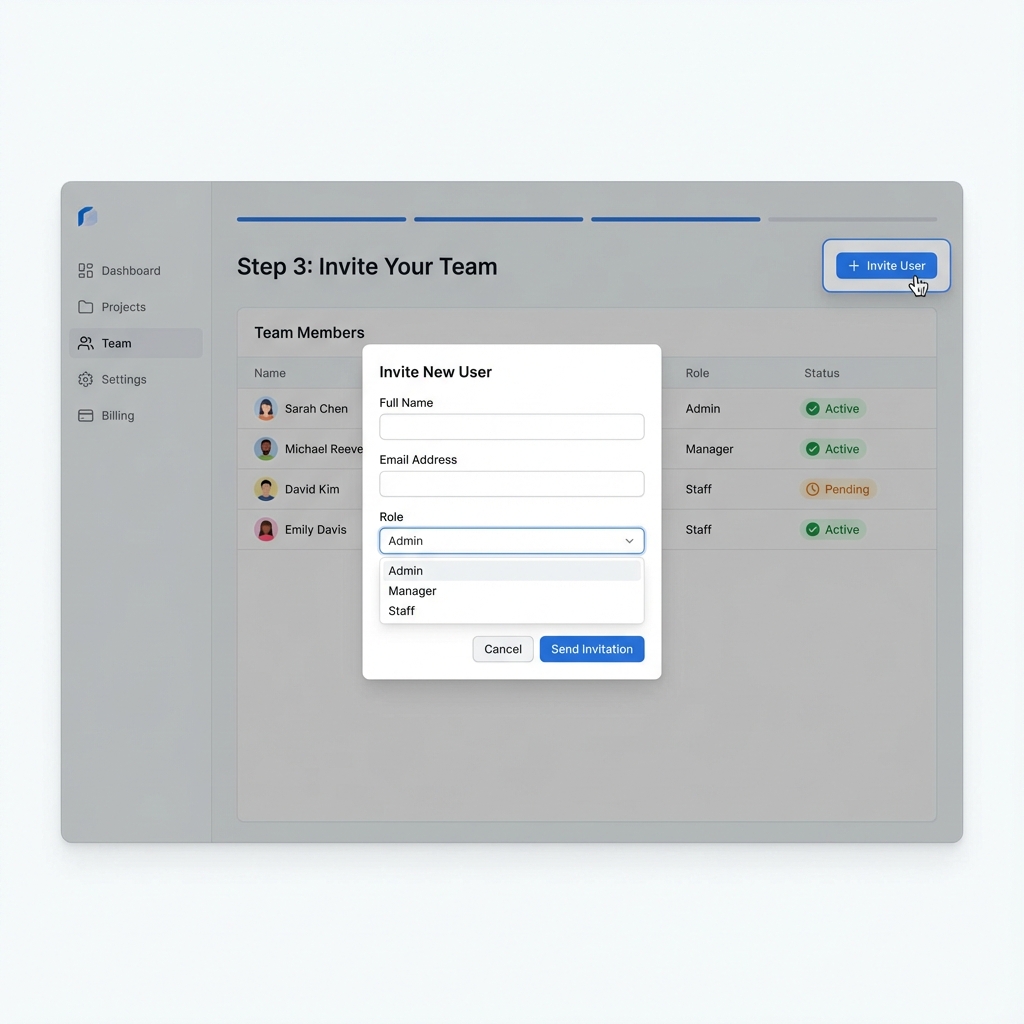Click the Full Name input field
This screenshot has height=1024, width=1024.
(511, 426)
